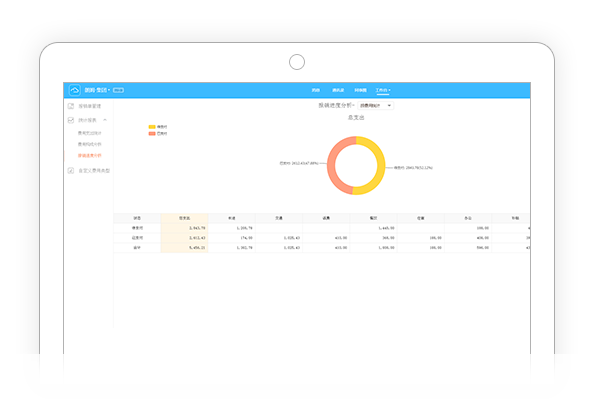Click the orange segment of donut chart

pos(332,165)
